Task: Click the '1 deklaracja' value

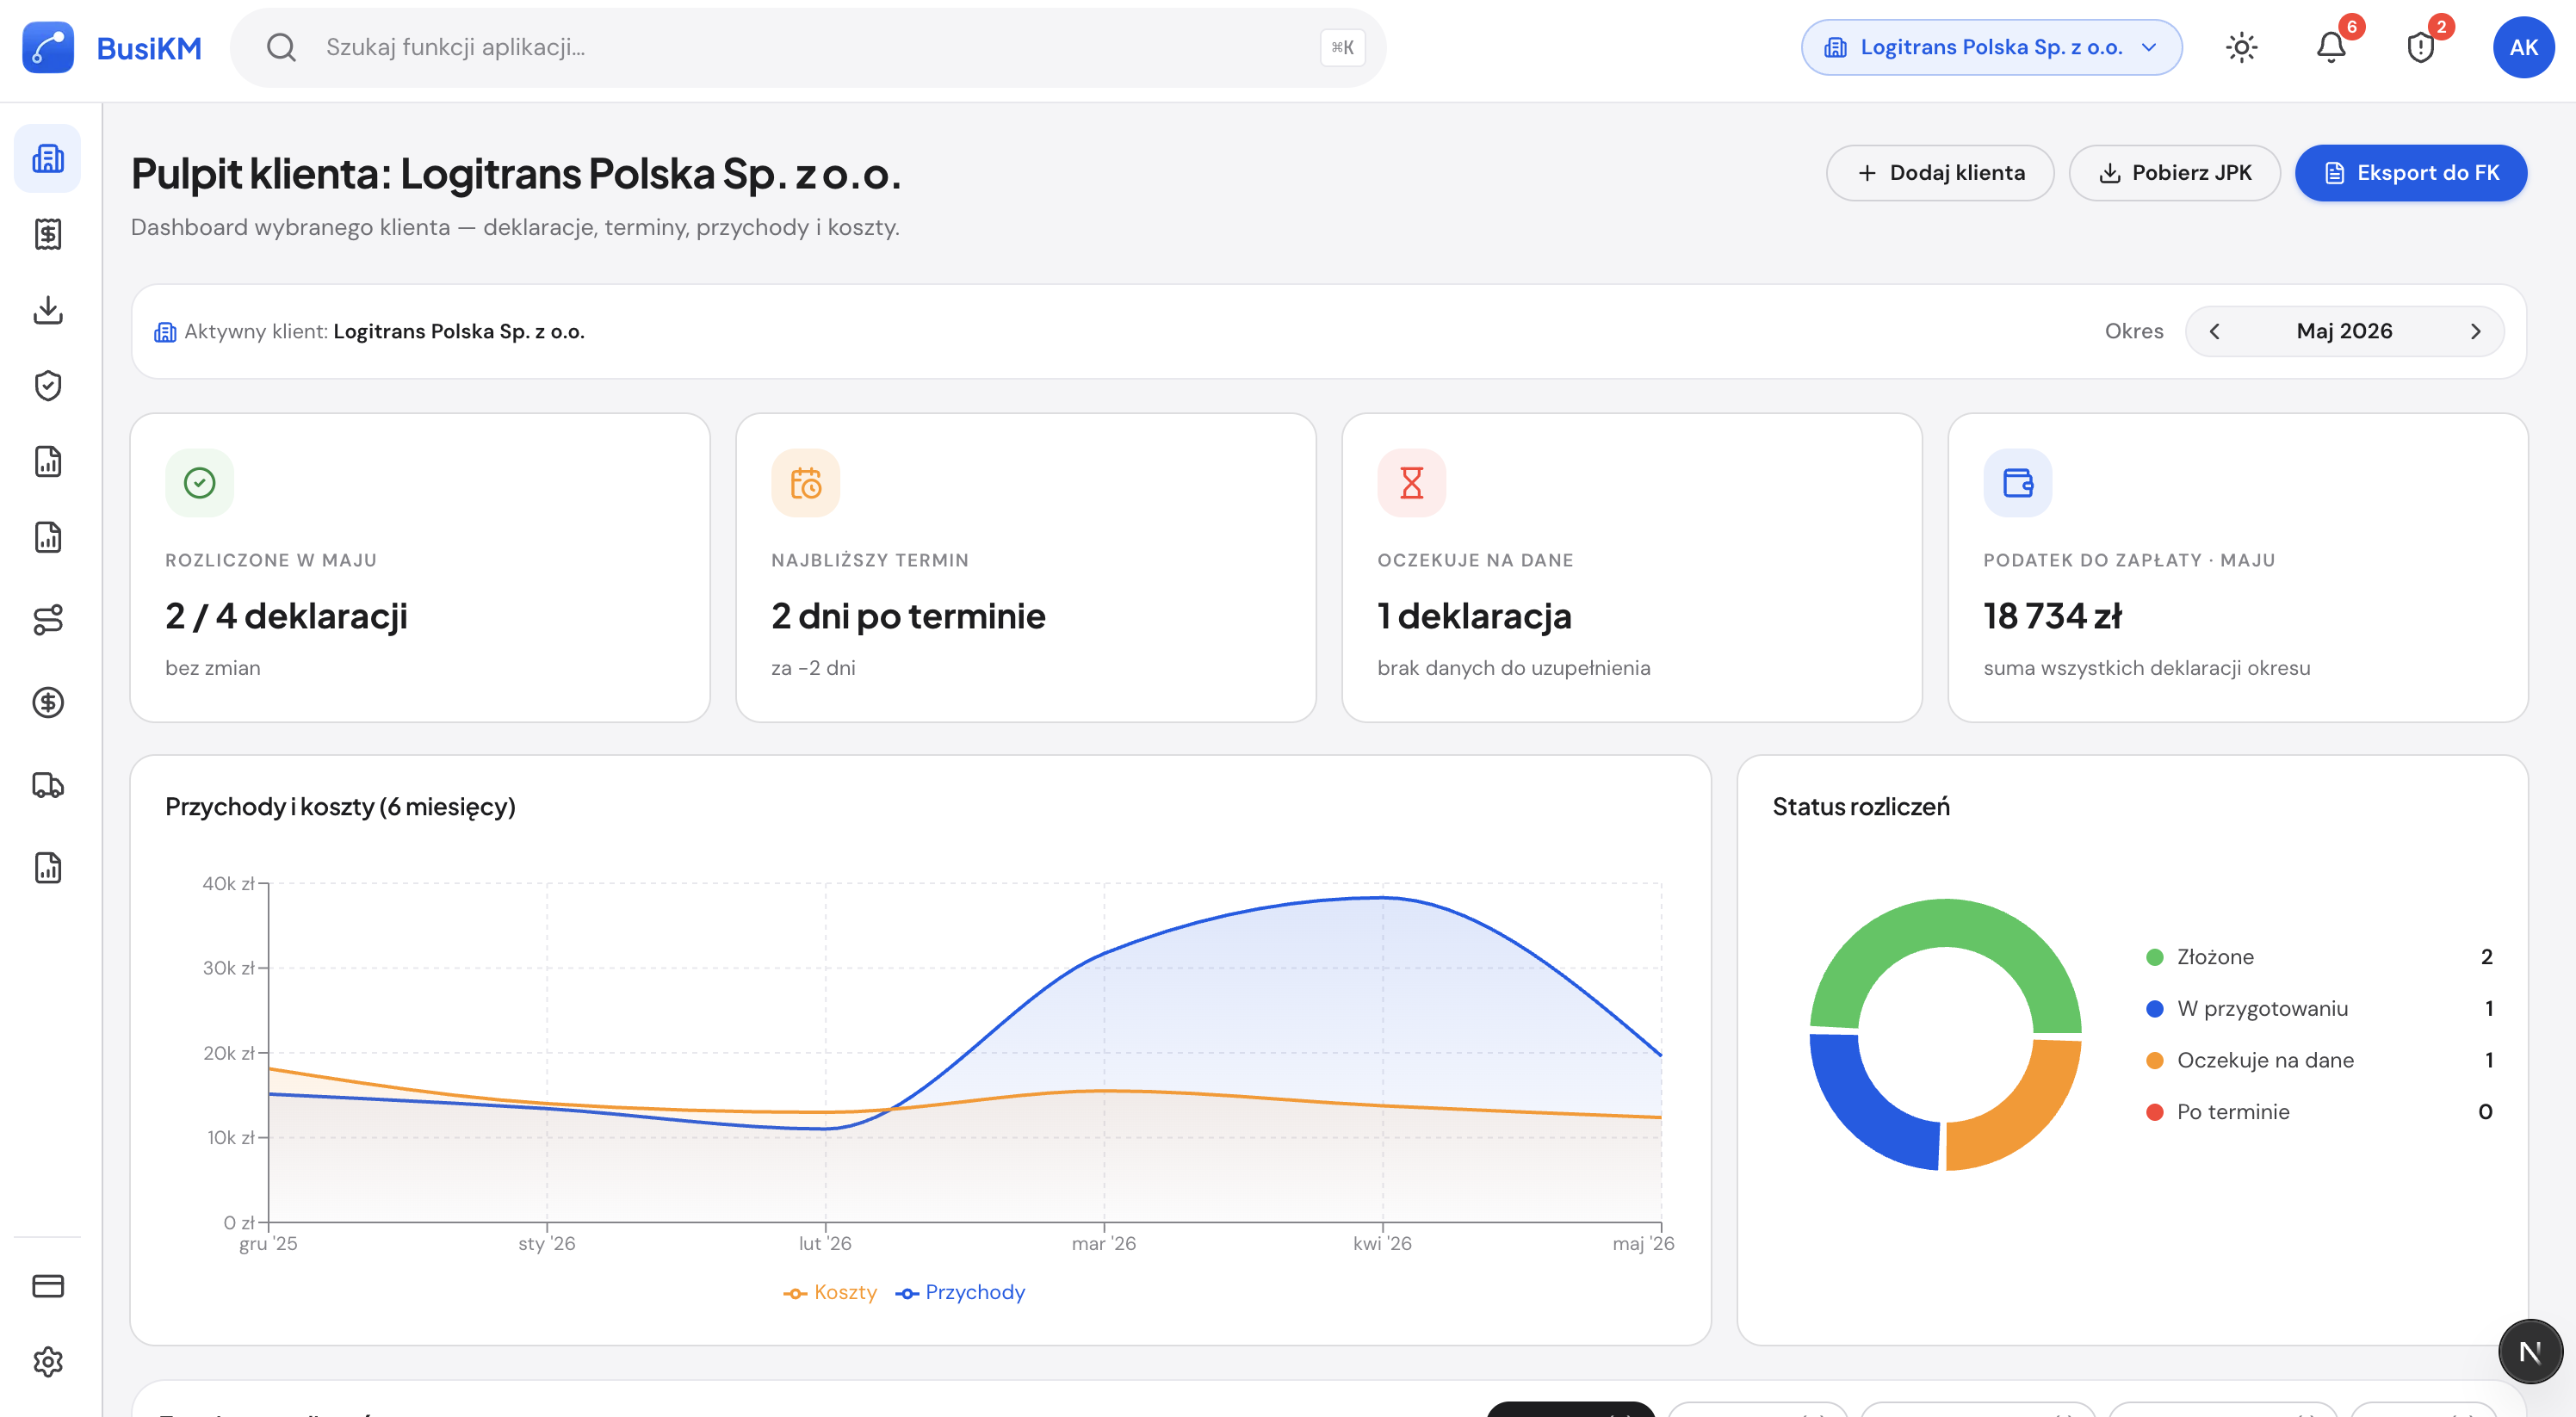Action: click(x=1474, y=616)
